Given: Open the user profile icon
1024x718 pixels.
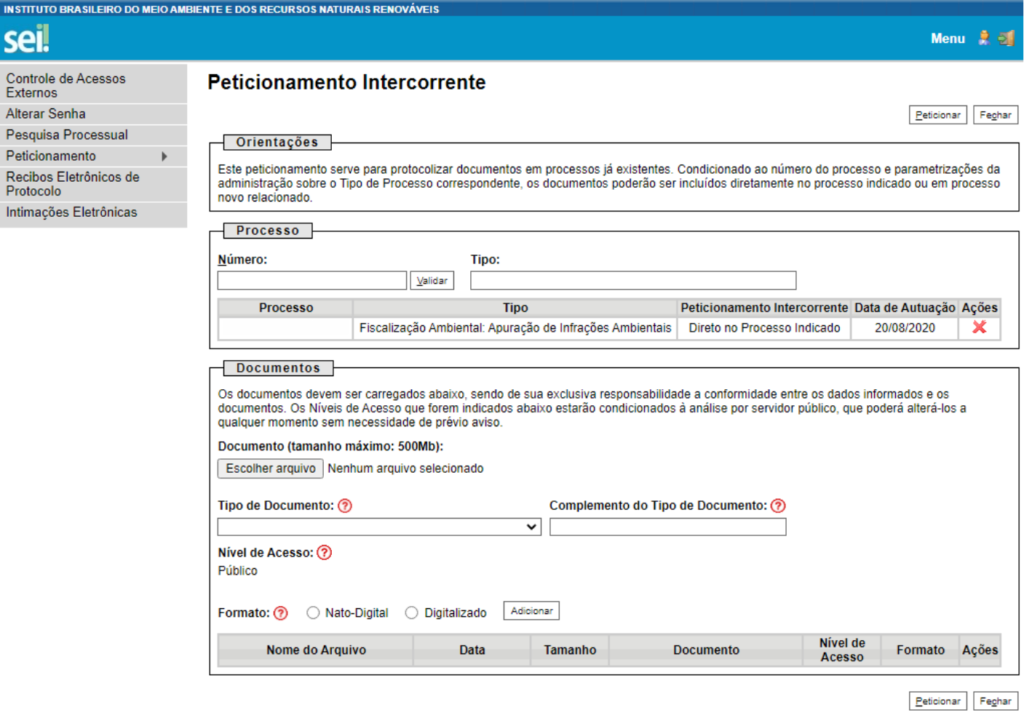Looking at the screenshot, I should 984,38.
